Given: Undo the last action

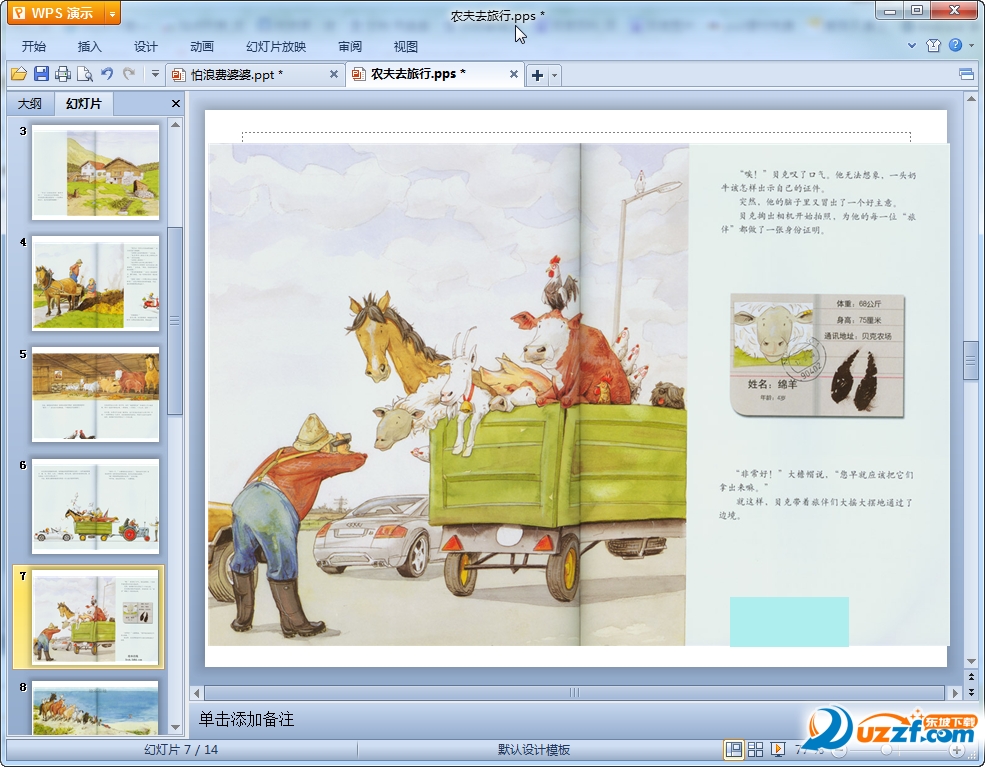Looking at the screenshot, I should (x=107, y=74).
